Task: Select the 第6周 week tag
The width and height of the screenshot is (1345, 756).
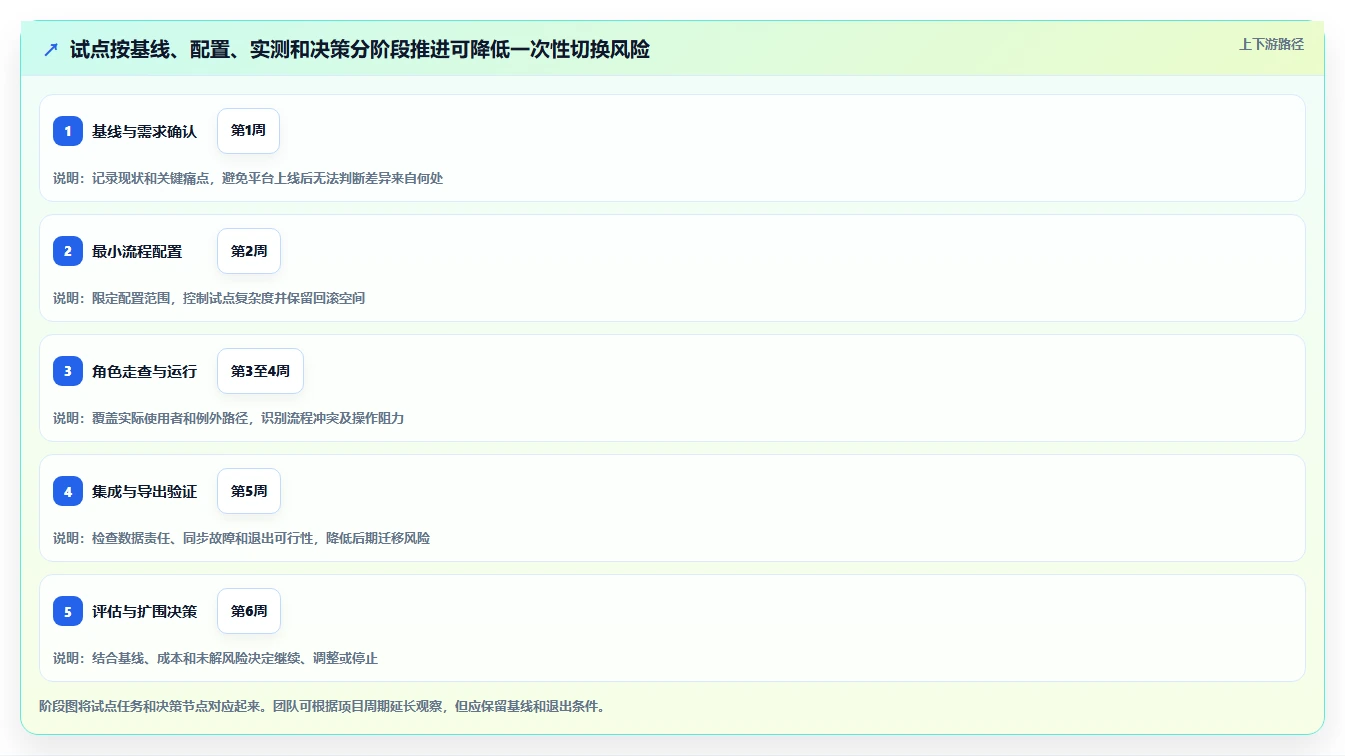Action: click(x=249, y=611)
